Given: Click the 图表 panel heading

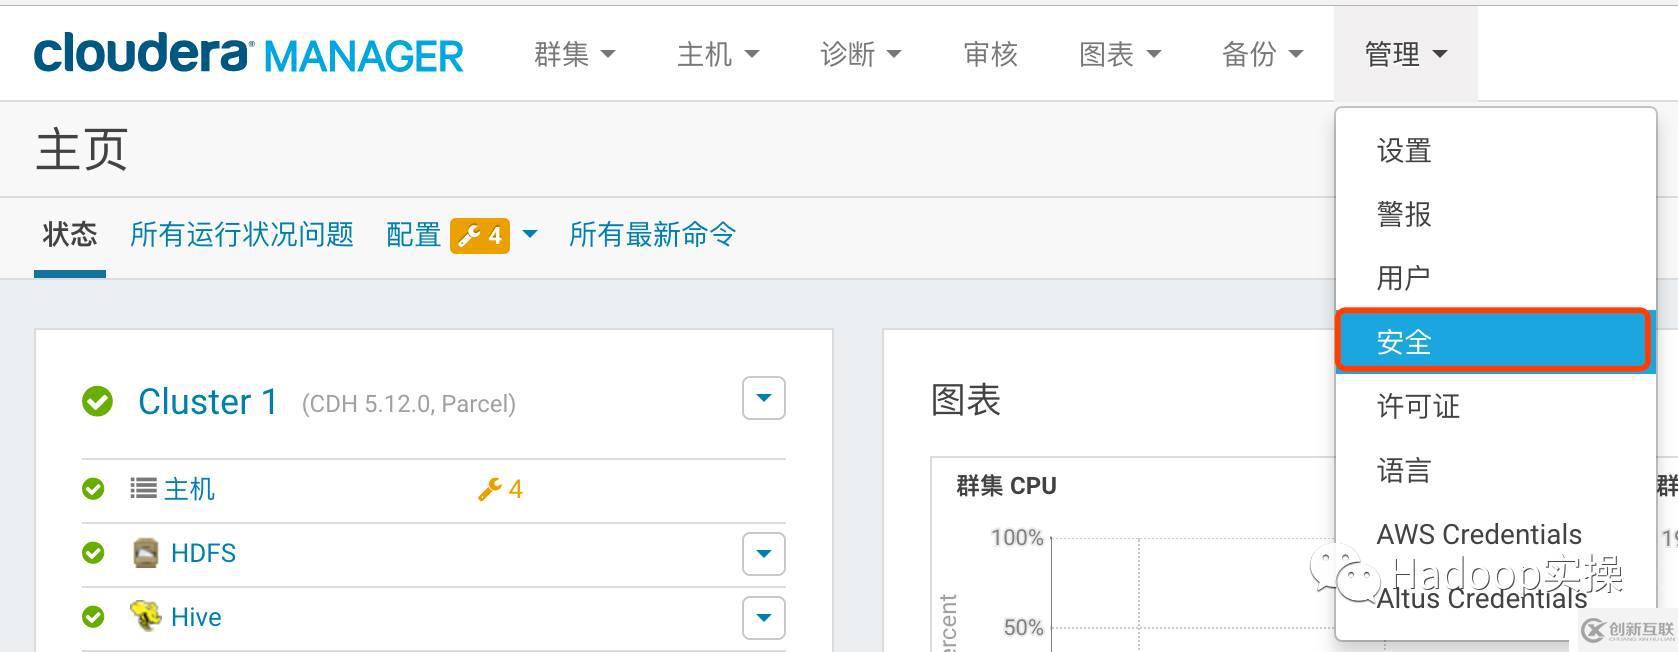Looking at the screenshot, I should click(x=966, y=400).
